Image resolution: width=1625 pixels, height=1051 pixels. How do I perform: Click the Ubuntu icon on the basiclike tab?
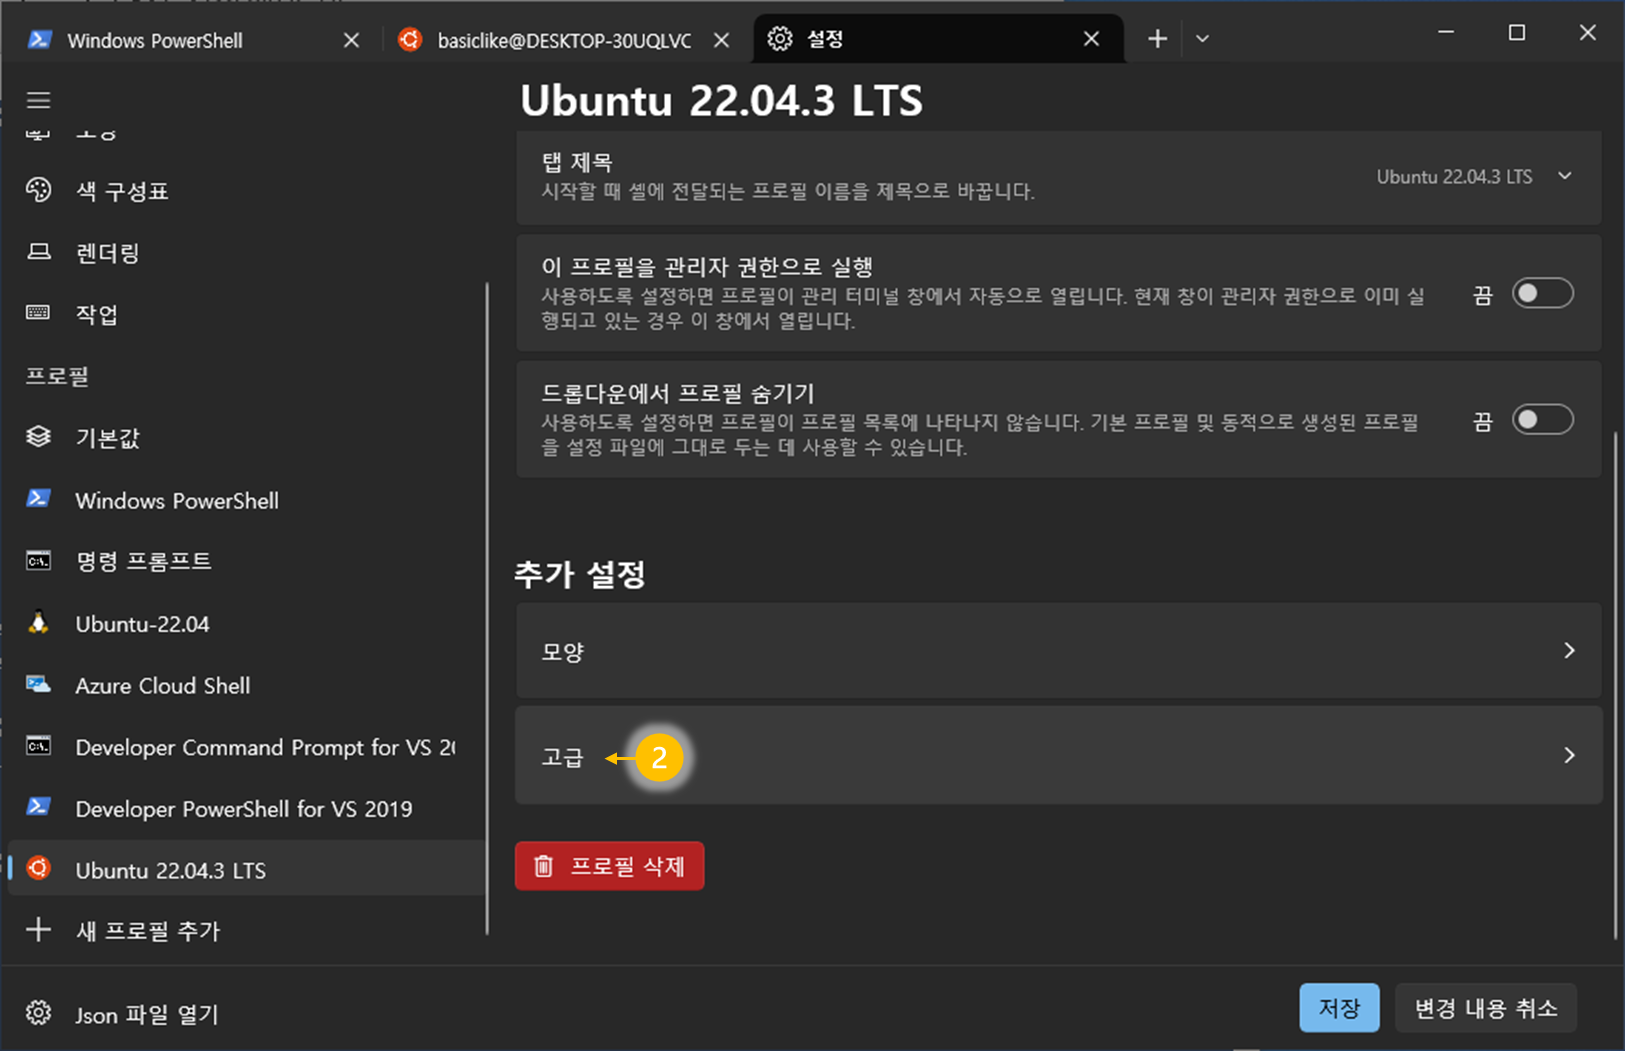tap(410, 40)
